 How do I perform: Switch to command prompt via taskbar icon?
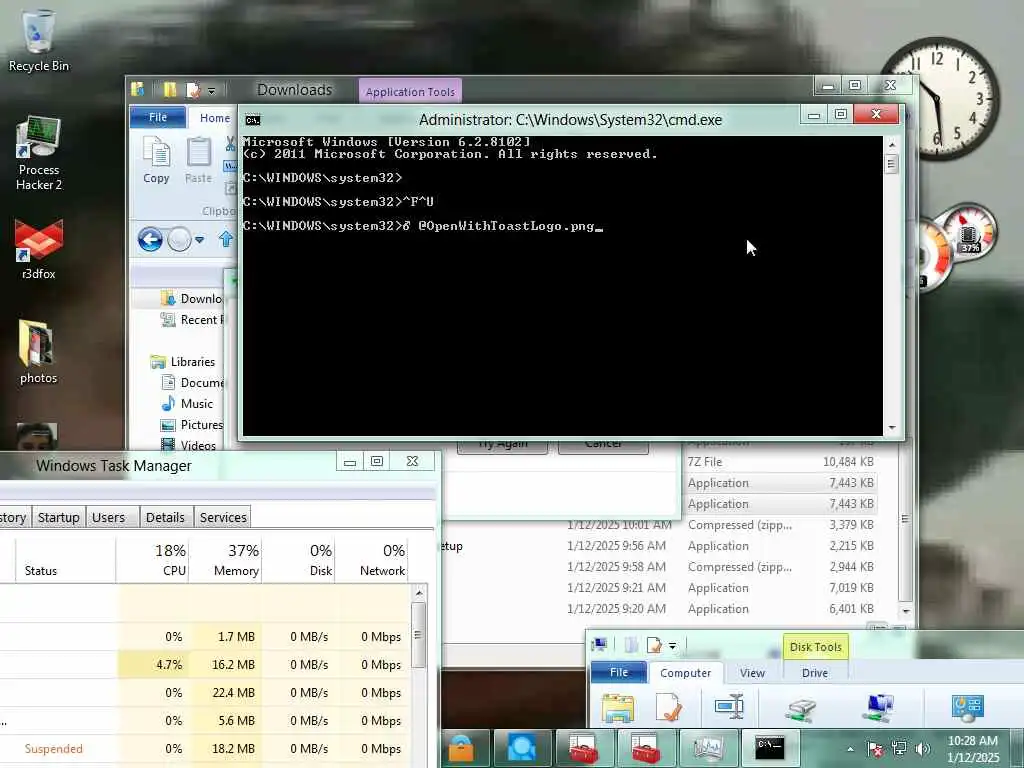coord(770,748)
